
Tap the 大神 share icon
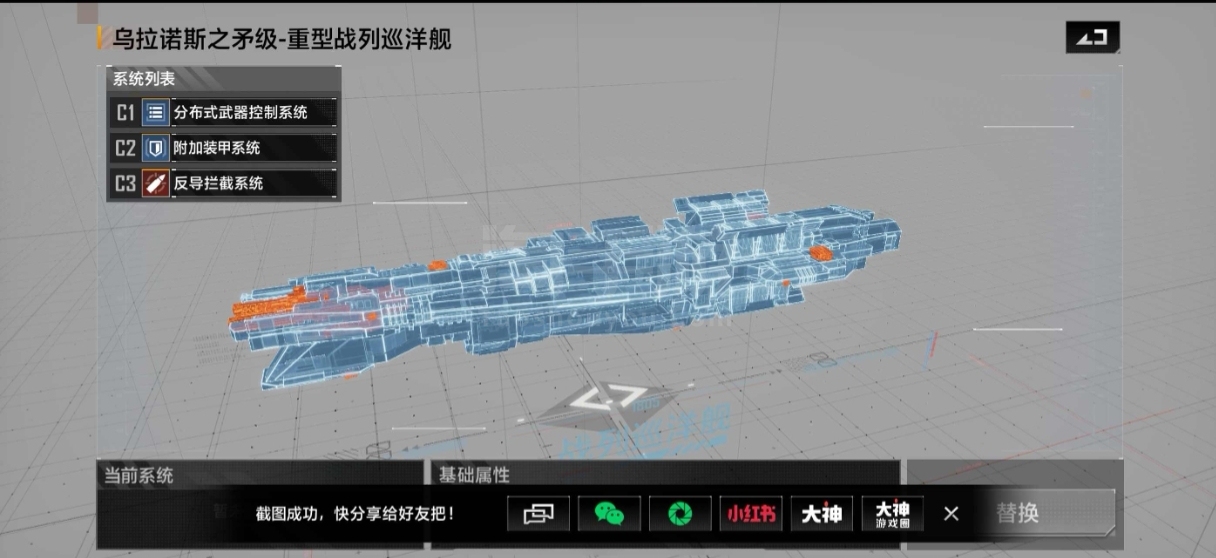tap(821, 514)
